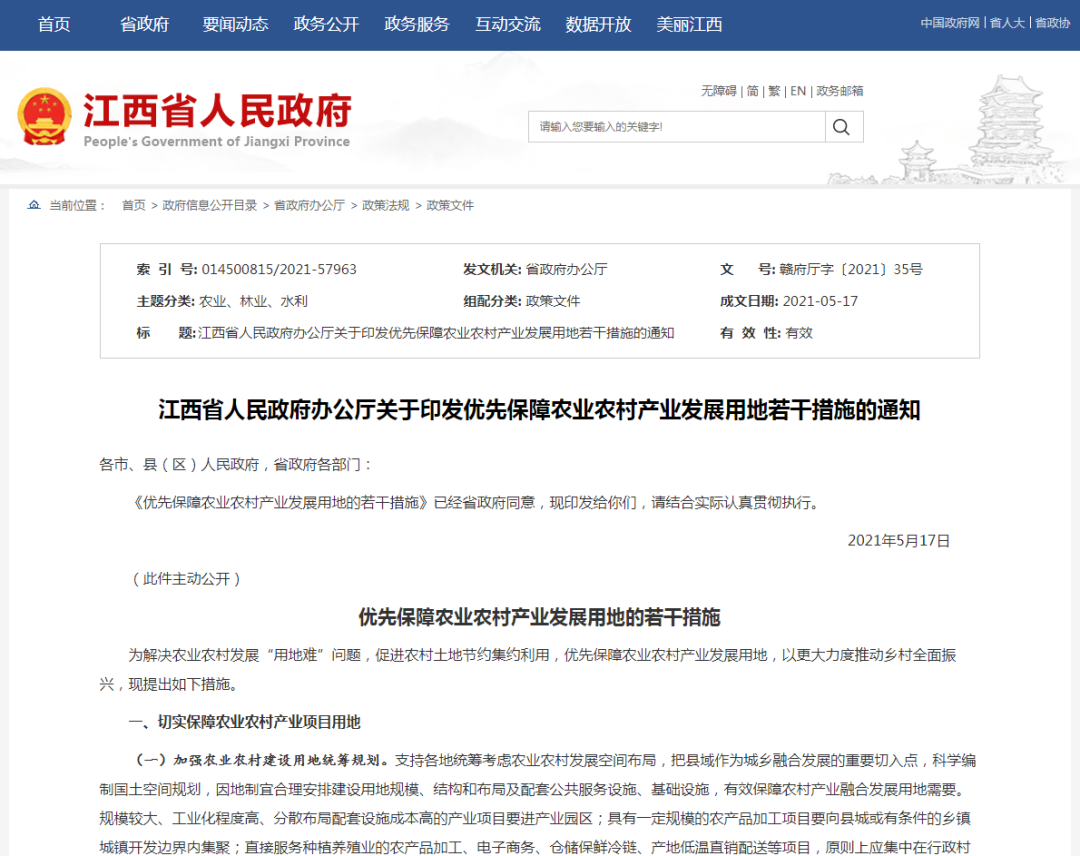The height and width of the screenshot is (856, 1080).
Task: Open the 政务邮箱 mailbox link
Action: [840, 91]
